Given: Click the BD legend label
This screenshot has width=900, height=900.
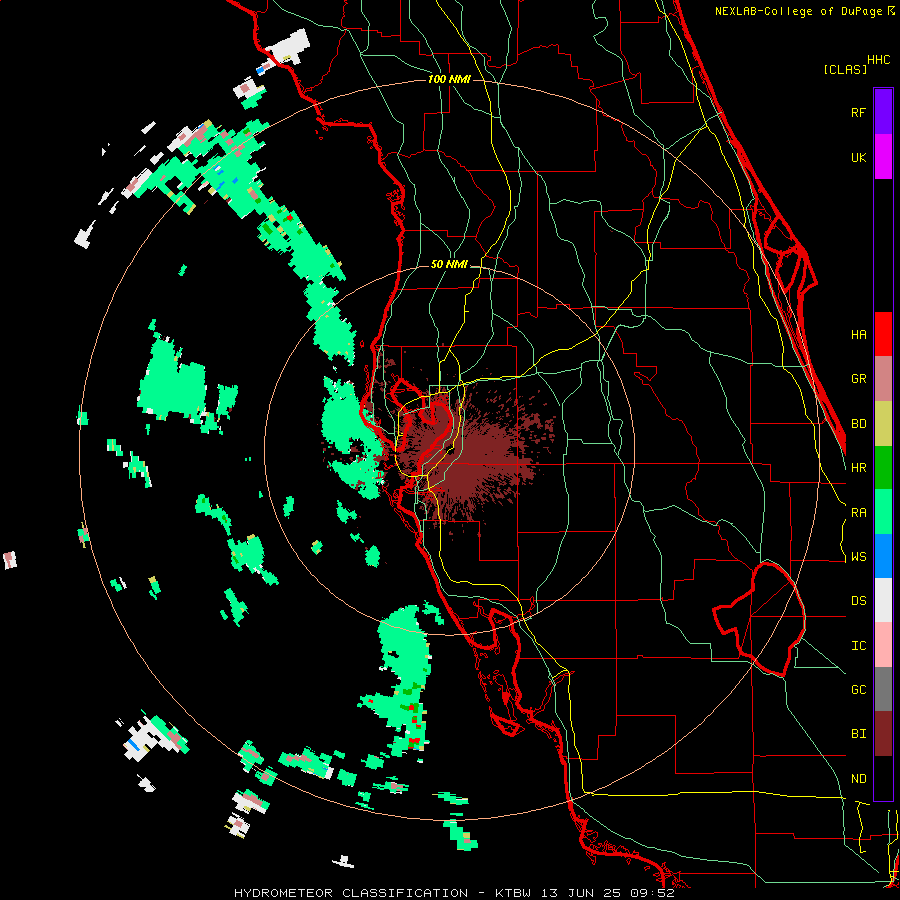Looking at the screenshot, I should coord(859,424).
